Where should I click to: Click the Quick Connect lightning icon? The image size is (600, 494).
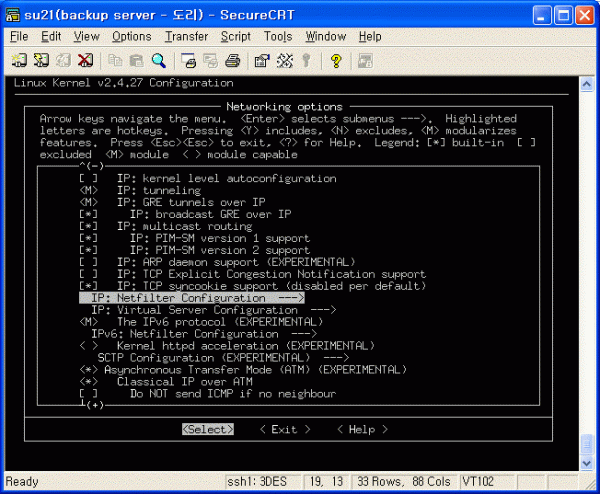coord(41,60)
